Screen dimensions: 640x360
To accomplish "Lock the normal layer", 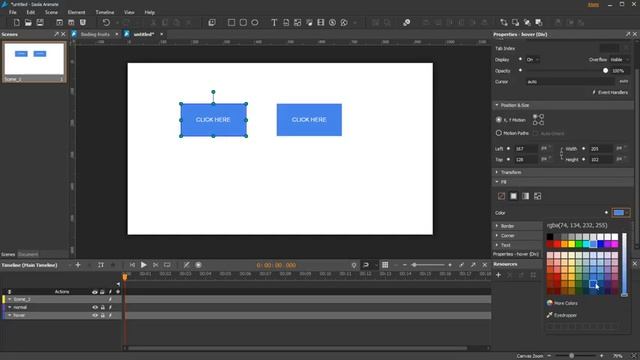I will [x=102, y=307].
